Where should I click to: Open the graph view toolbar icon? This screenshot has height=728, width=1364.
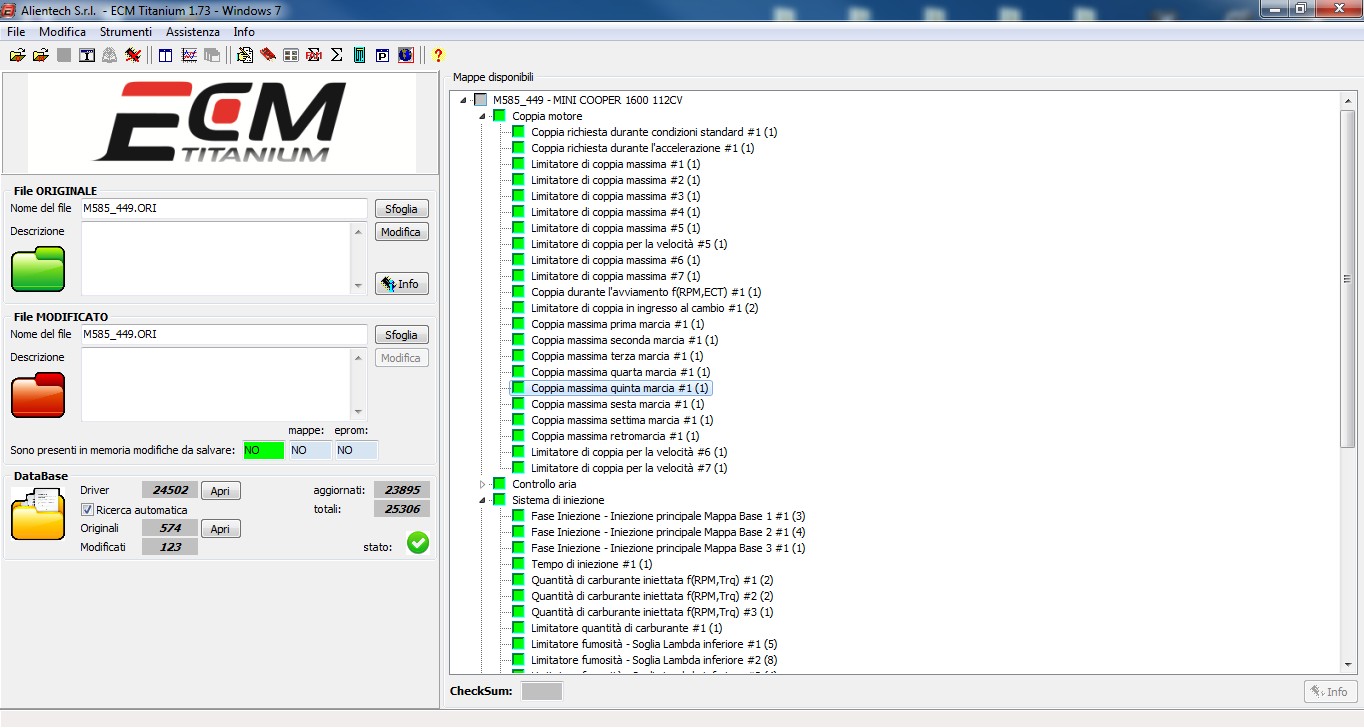point(189,55)
